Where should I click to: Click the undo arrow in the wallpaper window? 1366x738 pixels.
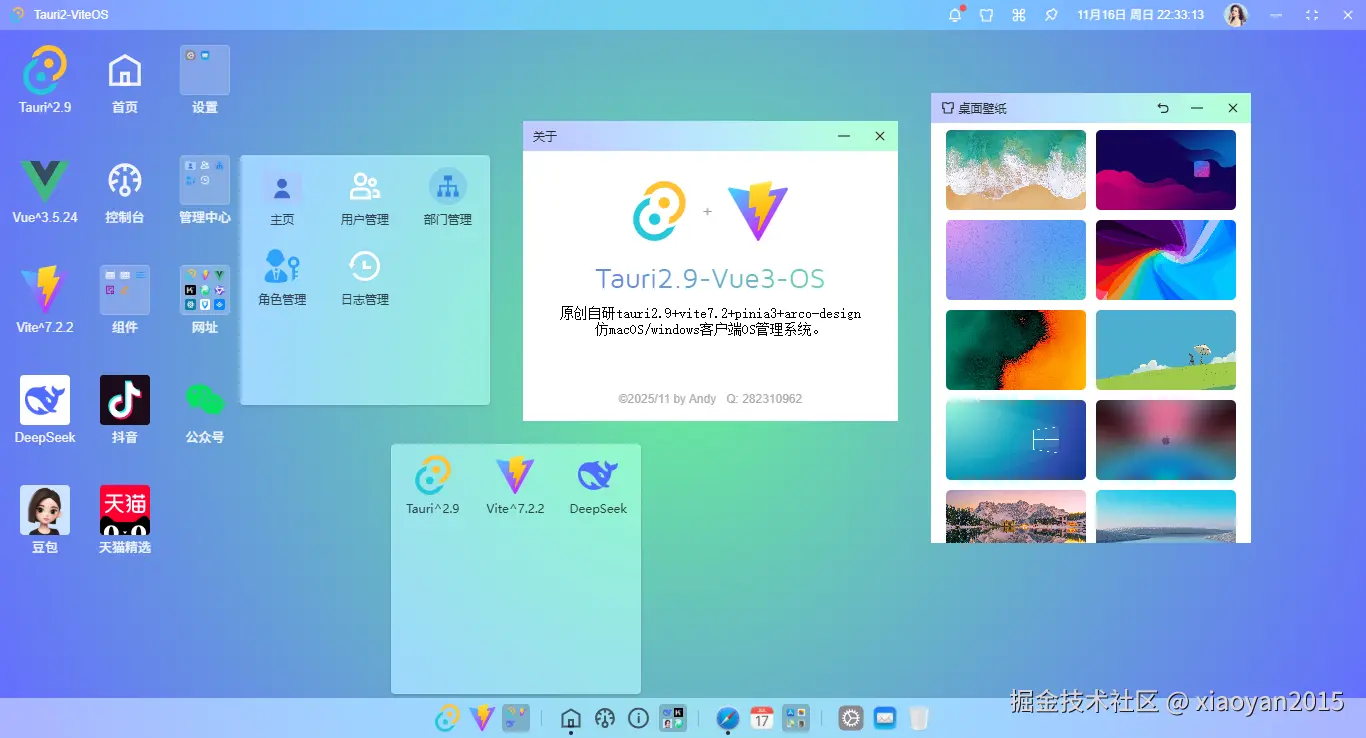tap(1162, 107)
